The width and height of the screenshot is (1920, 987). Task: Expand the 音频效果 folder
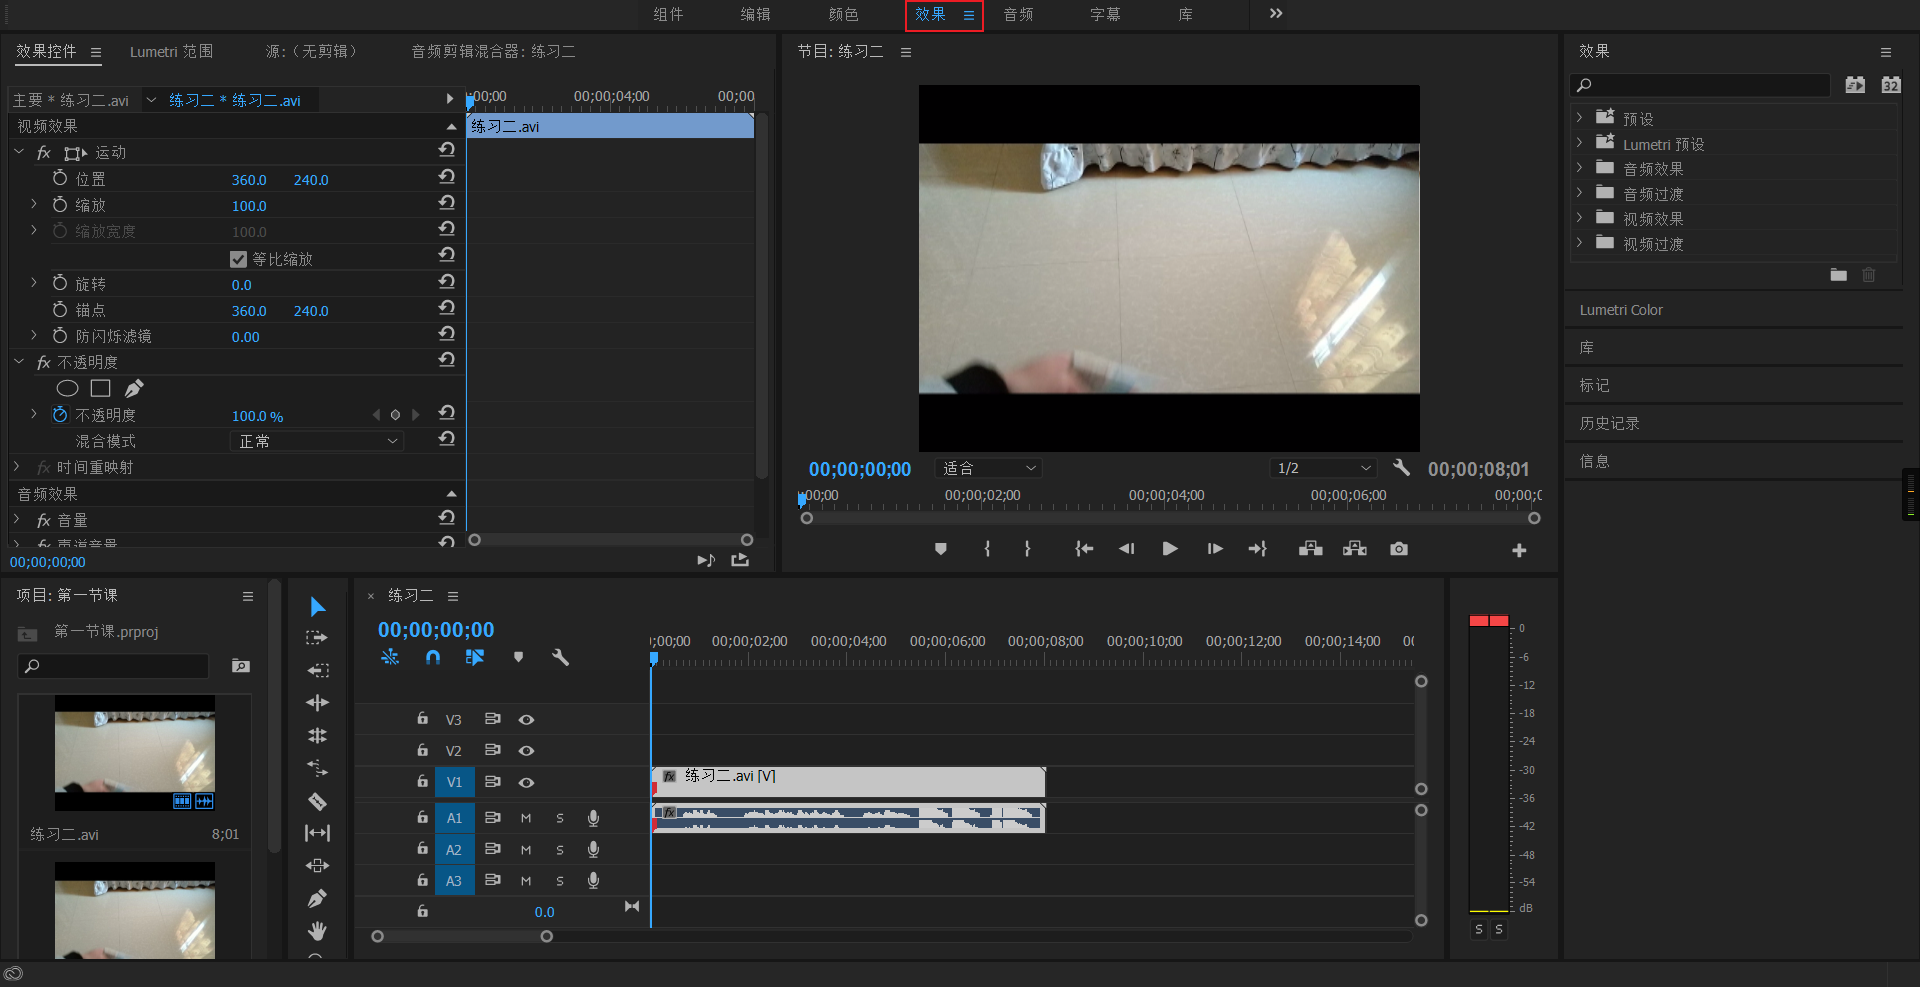pyautogui.click(x=1579, y=168)
